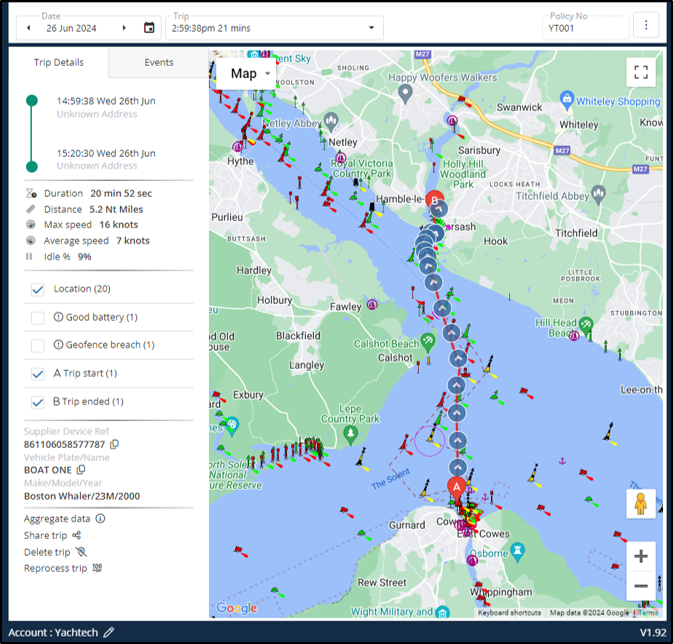The height and width of the screenshot is (644, 673).
Task: Click the Duration 20 min 52 sec value
Action: [x=121, y=194]
